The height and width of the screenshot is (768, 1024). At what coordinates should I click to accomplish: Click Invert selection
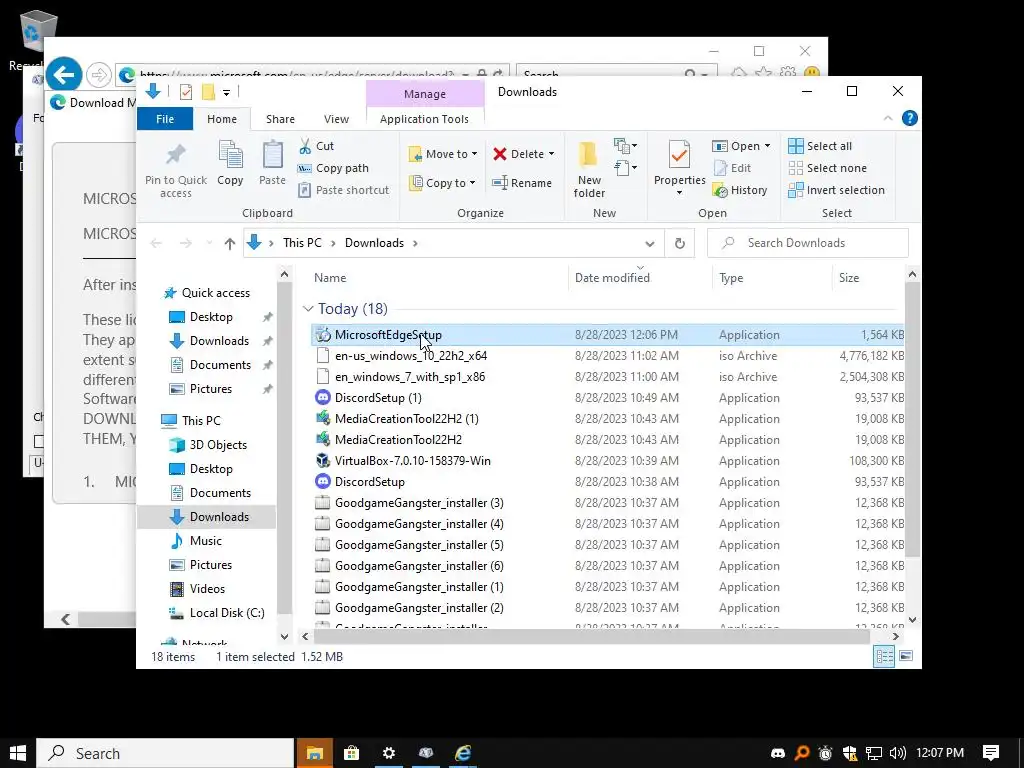pos(837,190)
